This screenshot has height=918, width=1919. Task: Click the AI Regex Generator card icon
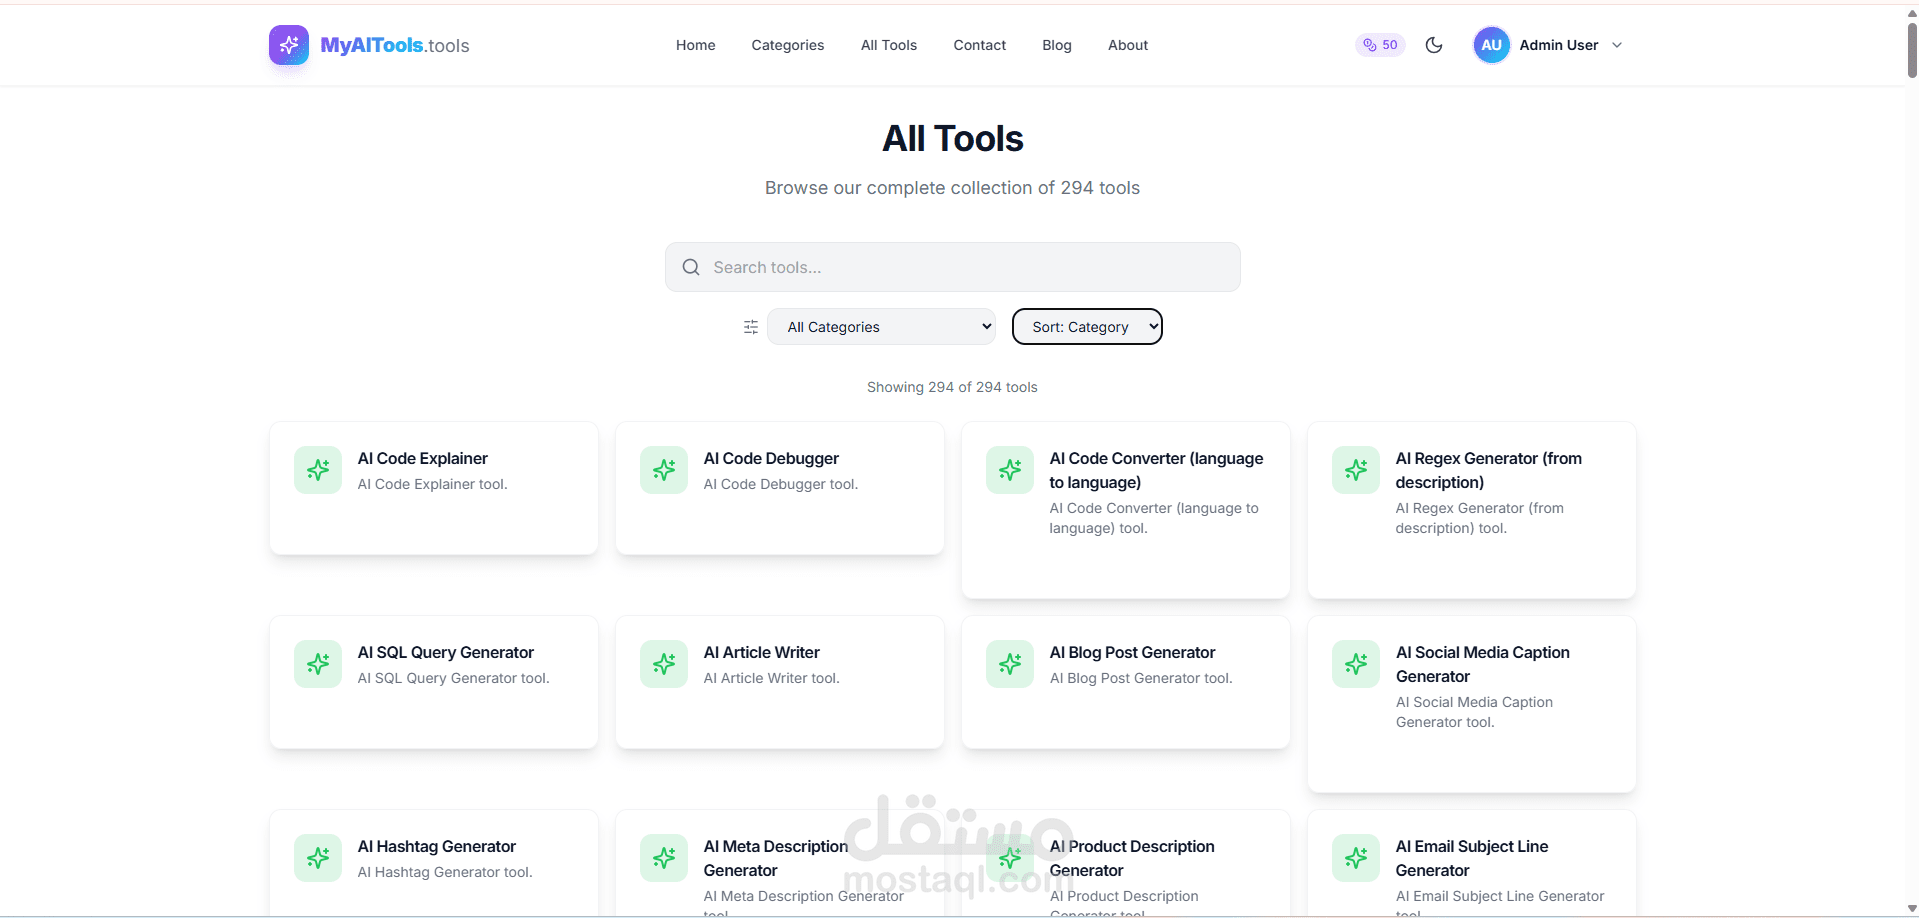[1355, 469]
